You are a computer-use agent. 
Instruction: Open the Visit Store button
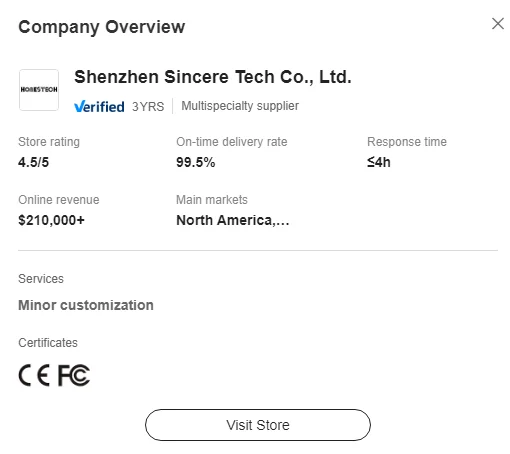click(258, 425)
